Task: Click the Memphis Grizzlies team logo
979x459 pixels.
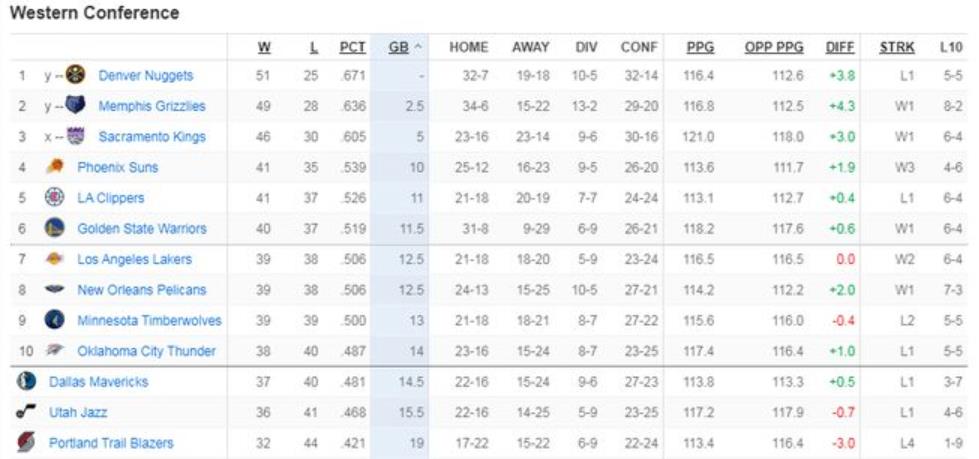Action: (76, 106)
